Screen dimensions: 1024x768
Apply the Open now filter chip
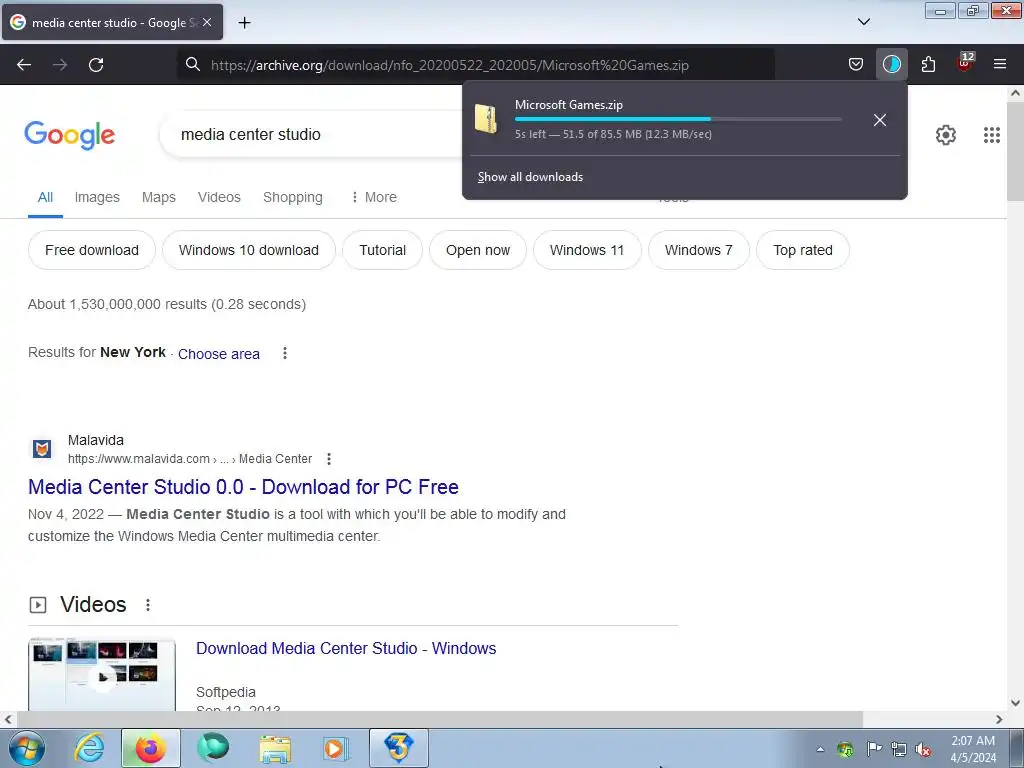(x=478, y=250)
